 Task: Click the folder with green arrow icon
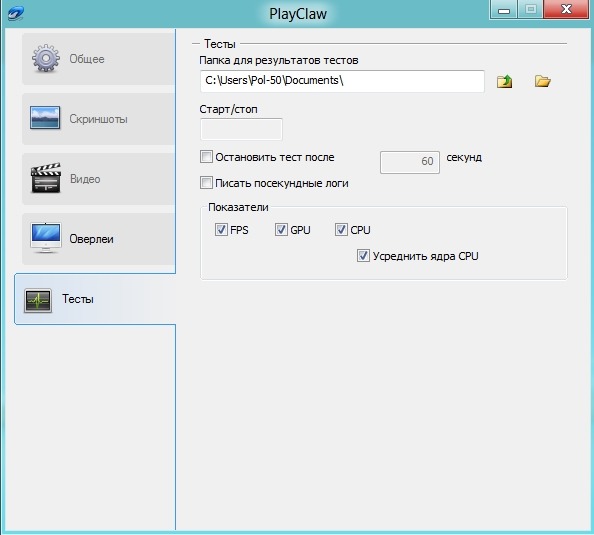click(504, 81)
